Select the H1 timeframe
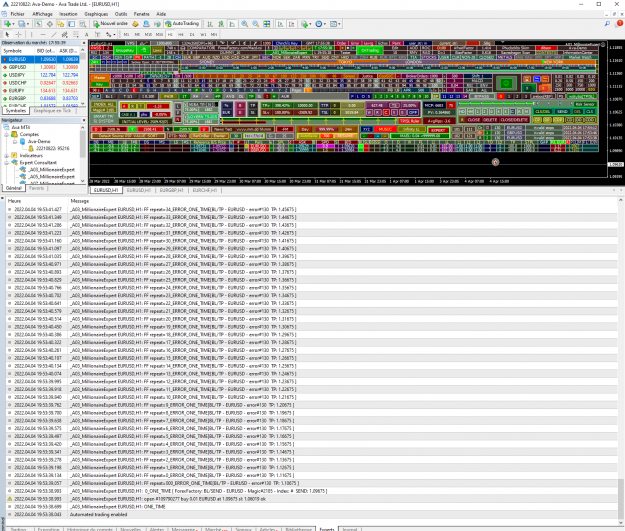Viewport: 625px width, 531px height. pos(170,35)
